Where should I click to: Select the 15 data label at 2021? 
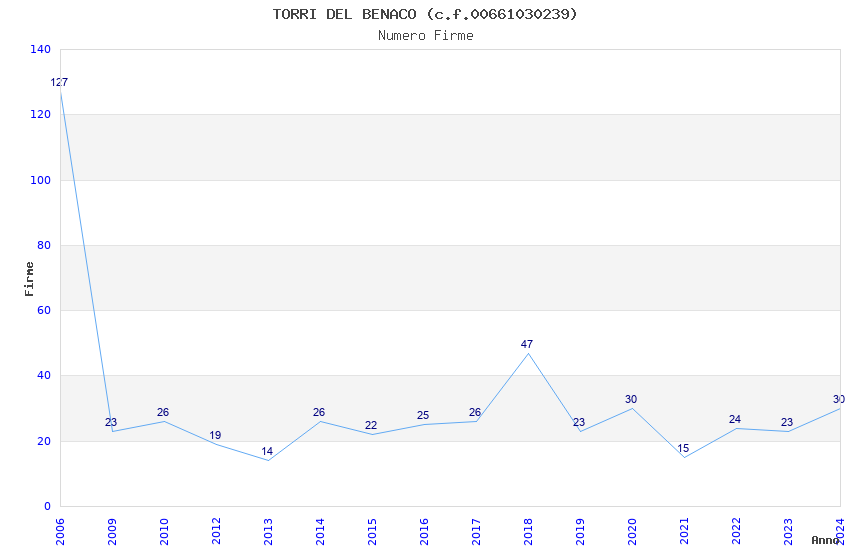click(682, 448)
